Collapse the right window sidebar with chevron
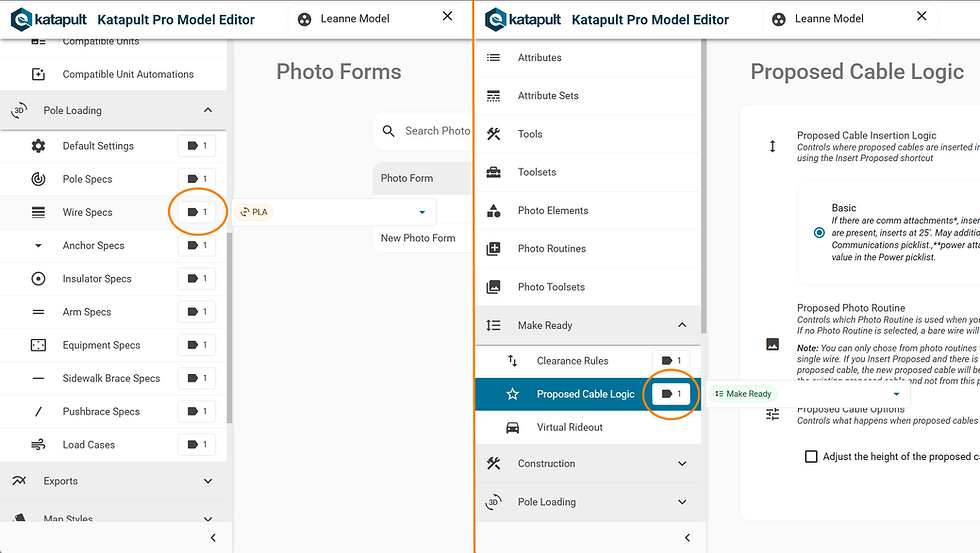This screenshot has height=553, width=980. 688,537
